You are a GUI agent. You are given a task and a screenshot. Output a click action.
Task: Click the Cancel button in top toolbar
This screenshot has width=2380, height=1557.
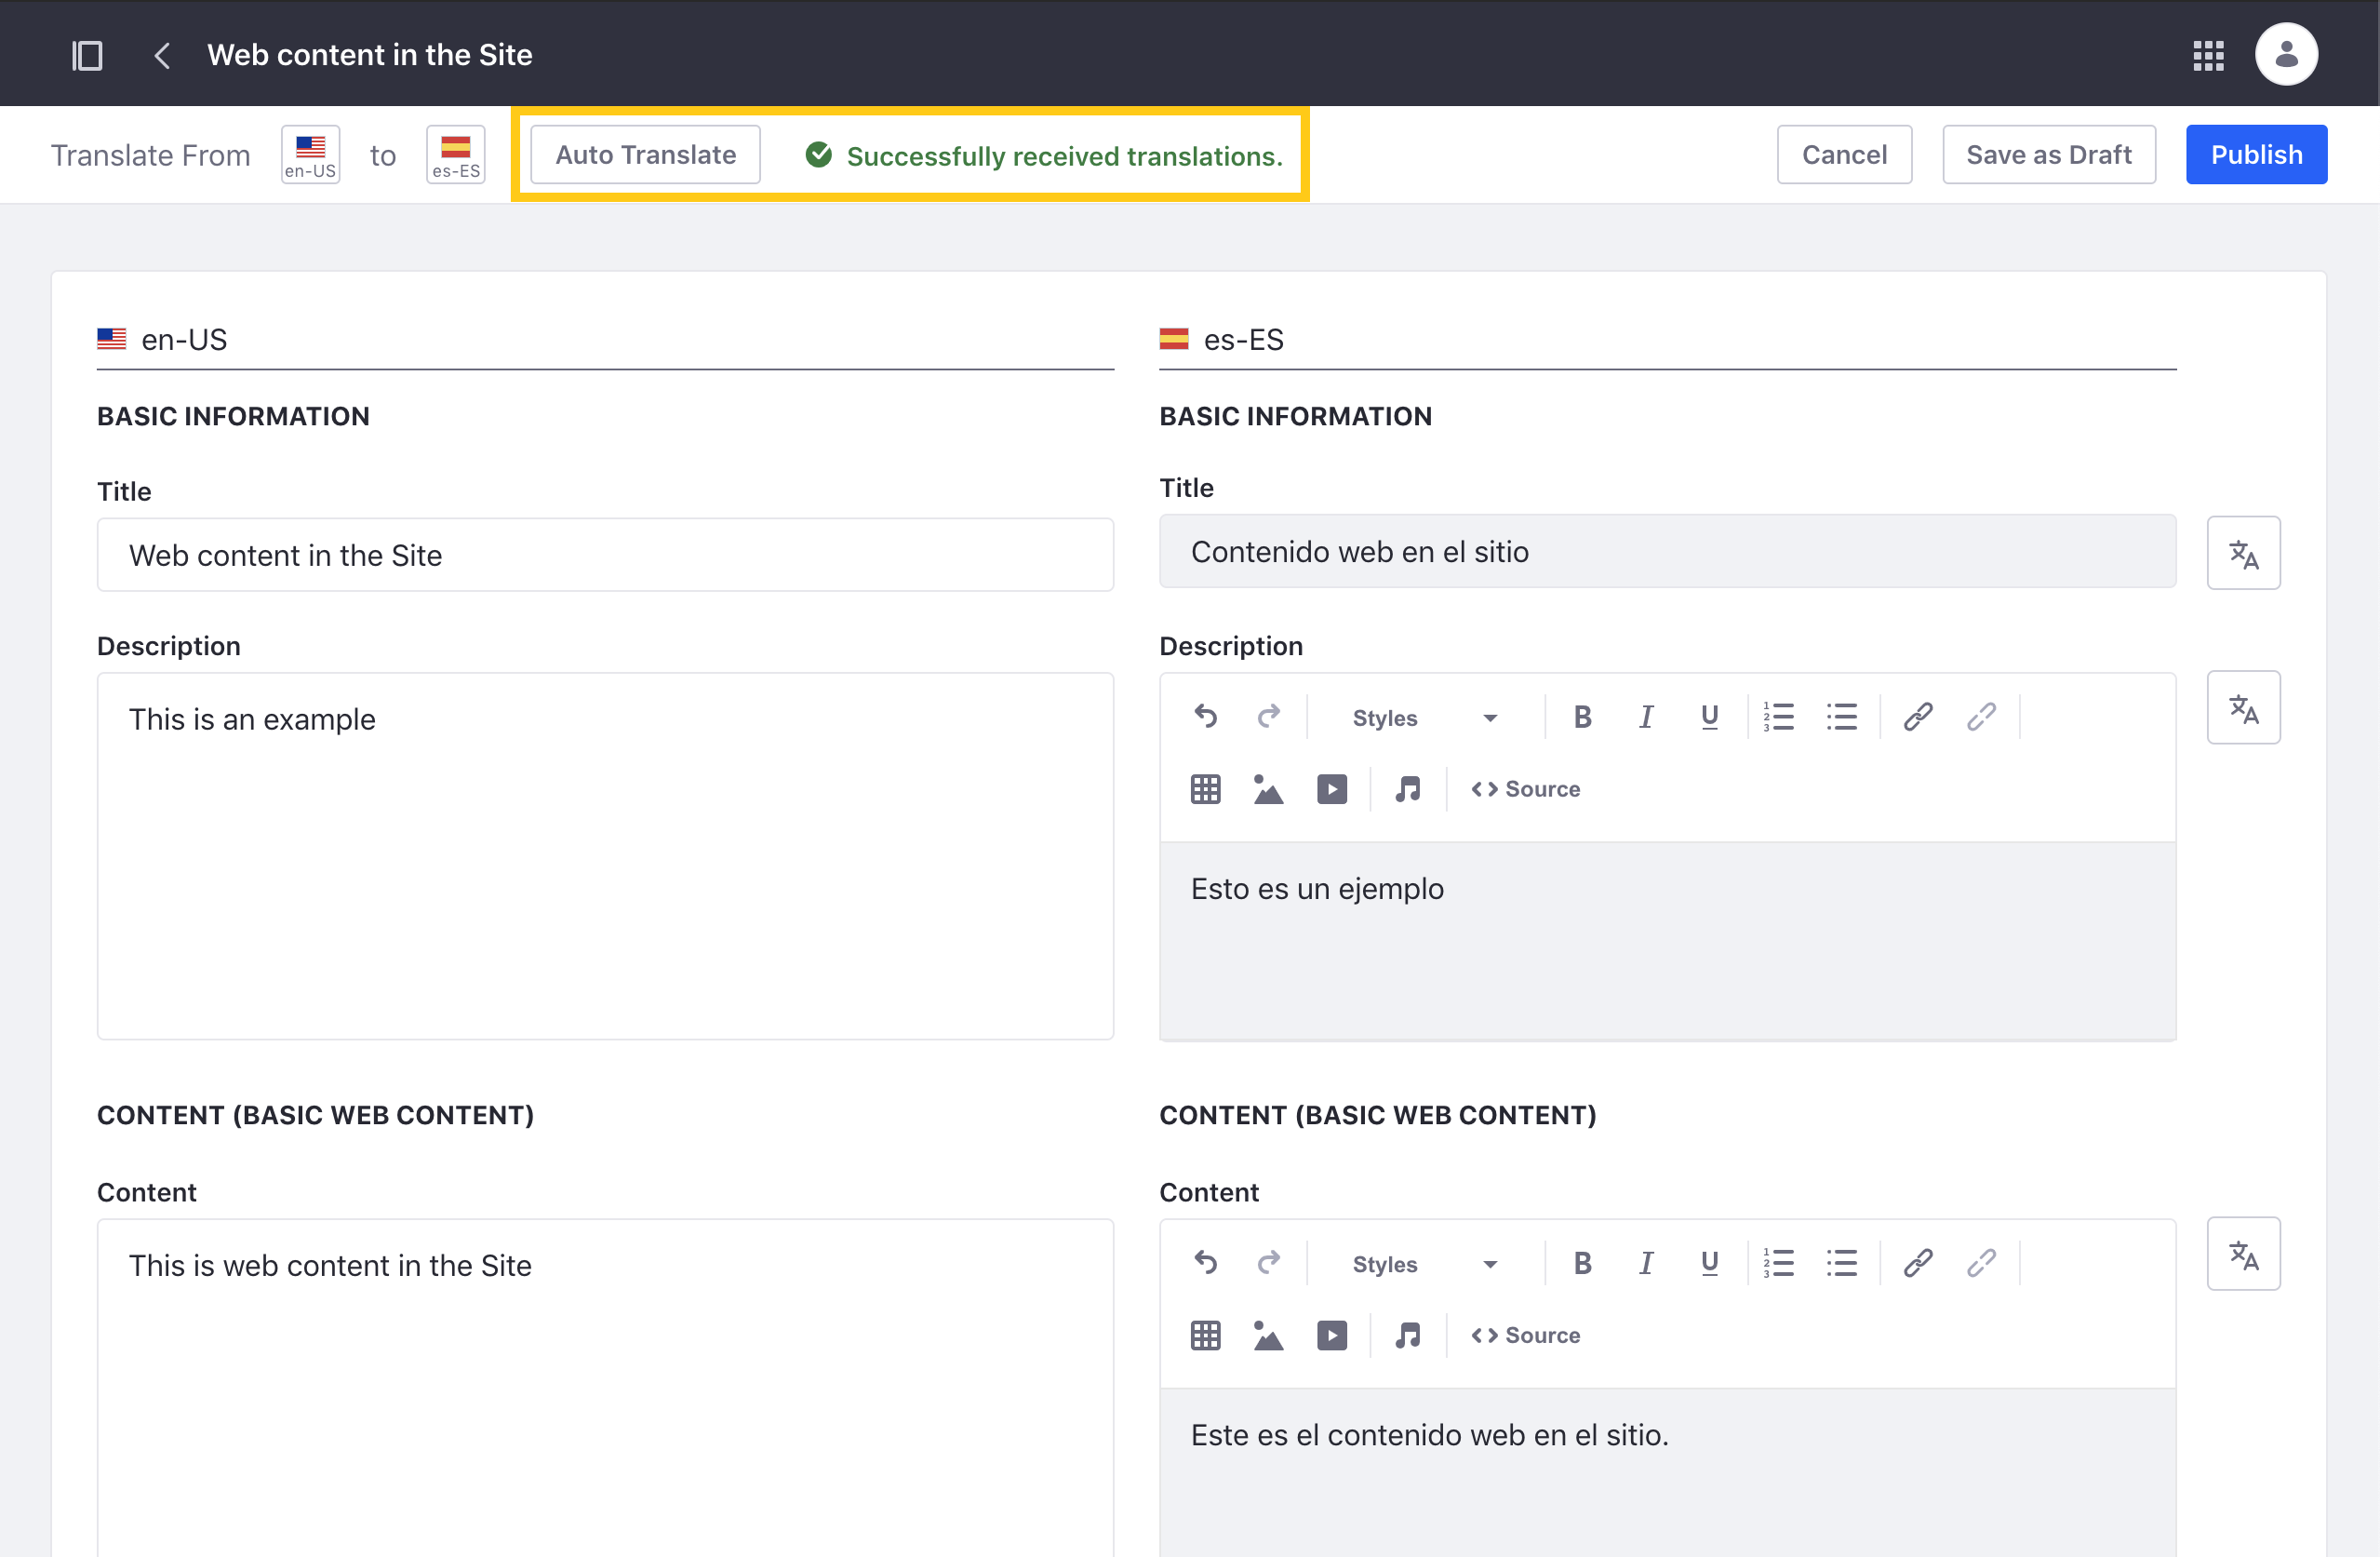click(x=1847, y=154)
